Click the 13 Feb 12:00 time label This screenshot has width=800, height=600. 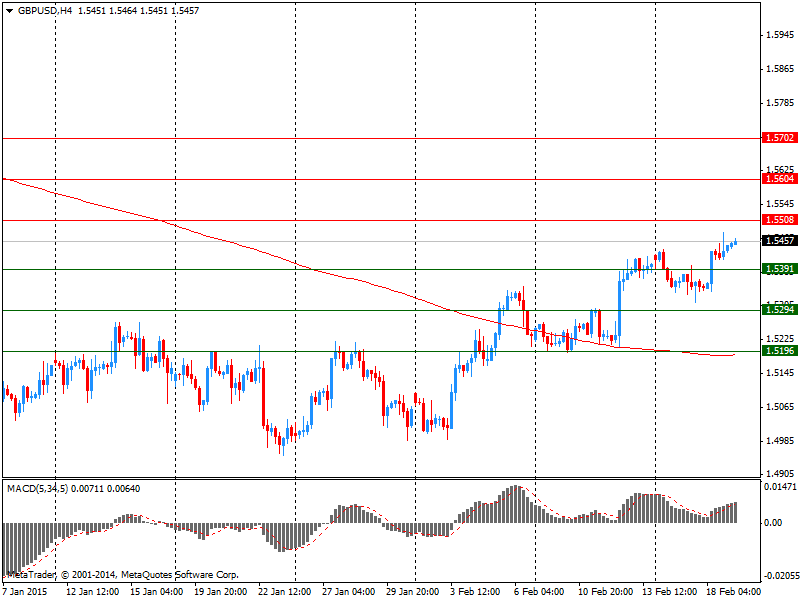(669, 592)
